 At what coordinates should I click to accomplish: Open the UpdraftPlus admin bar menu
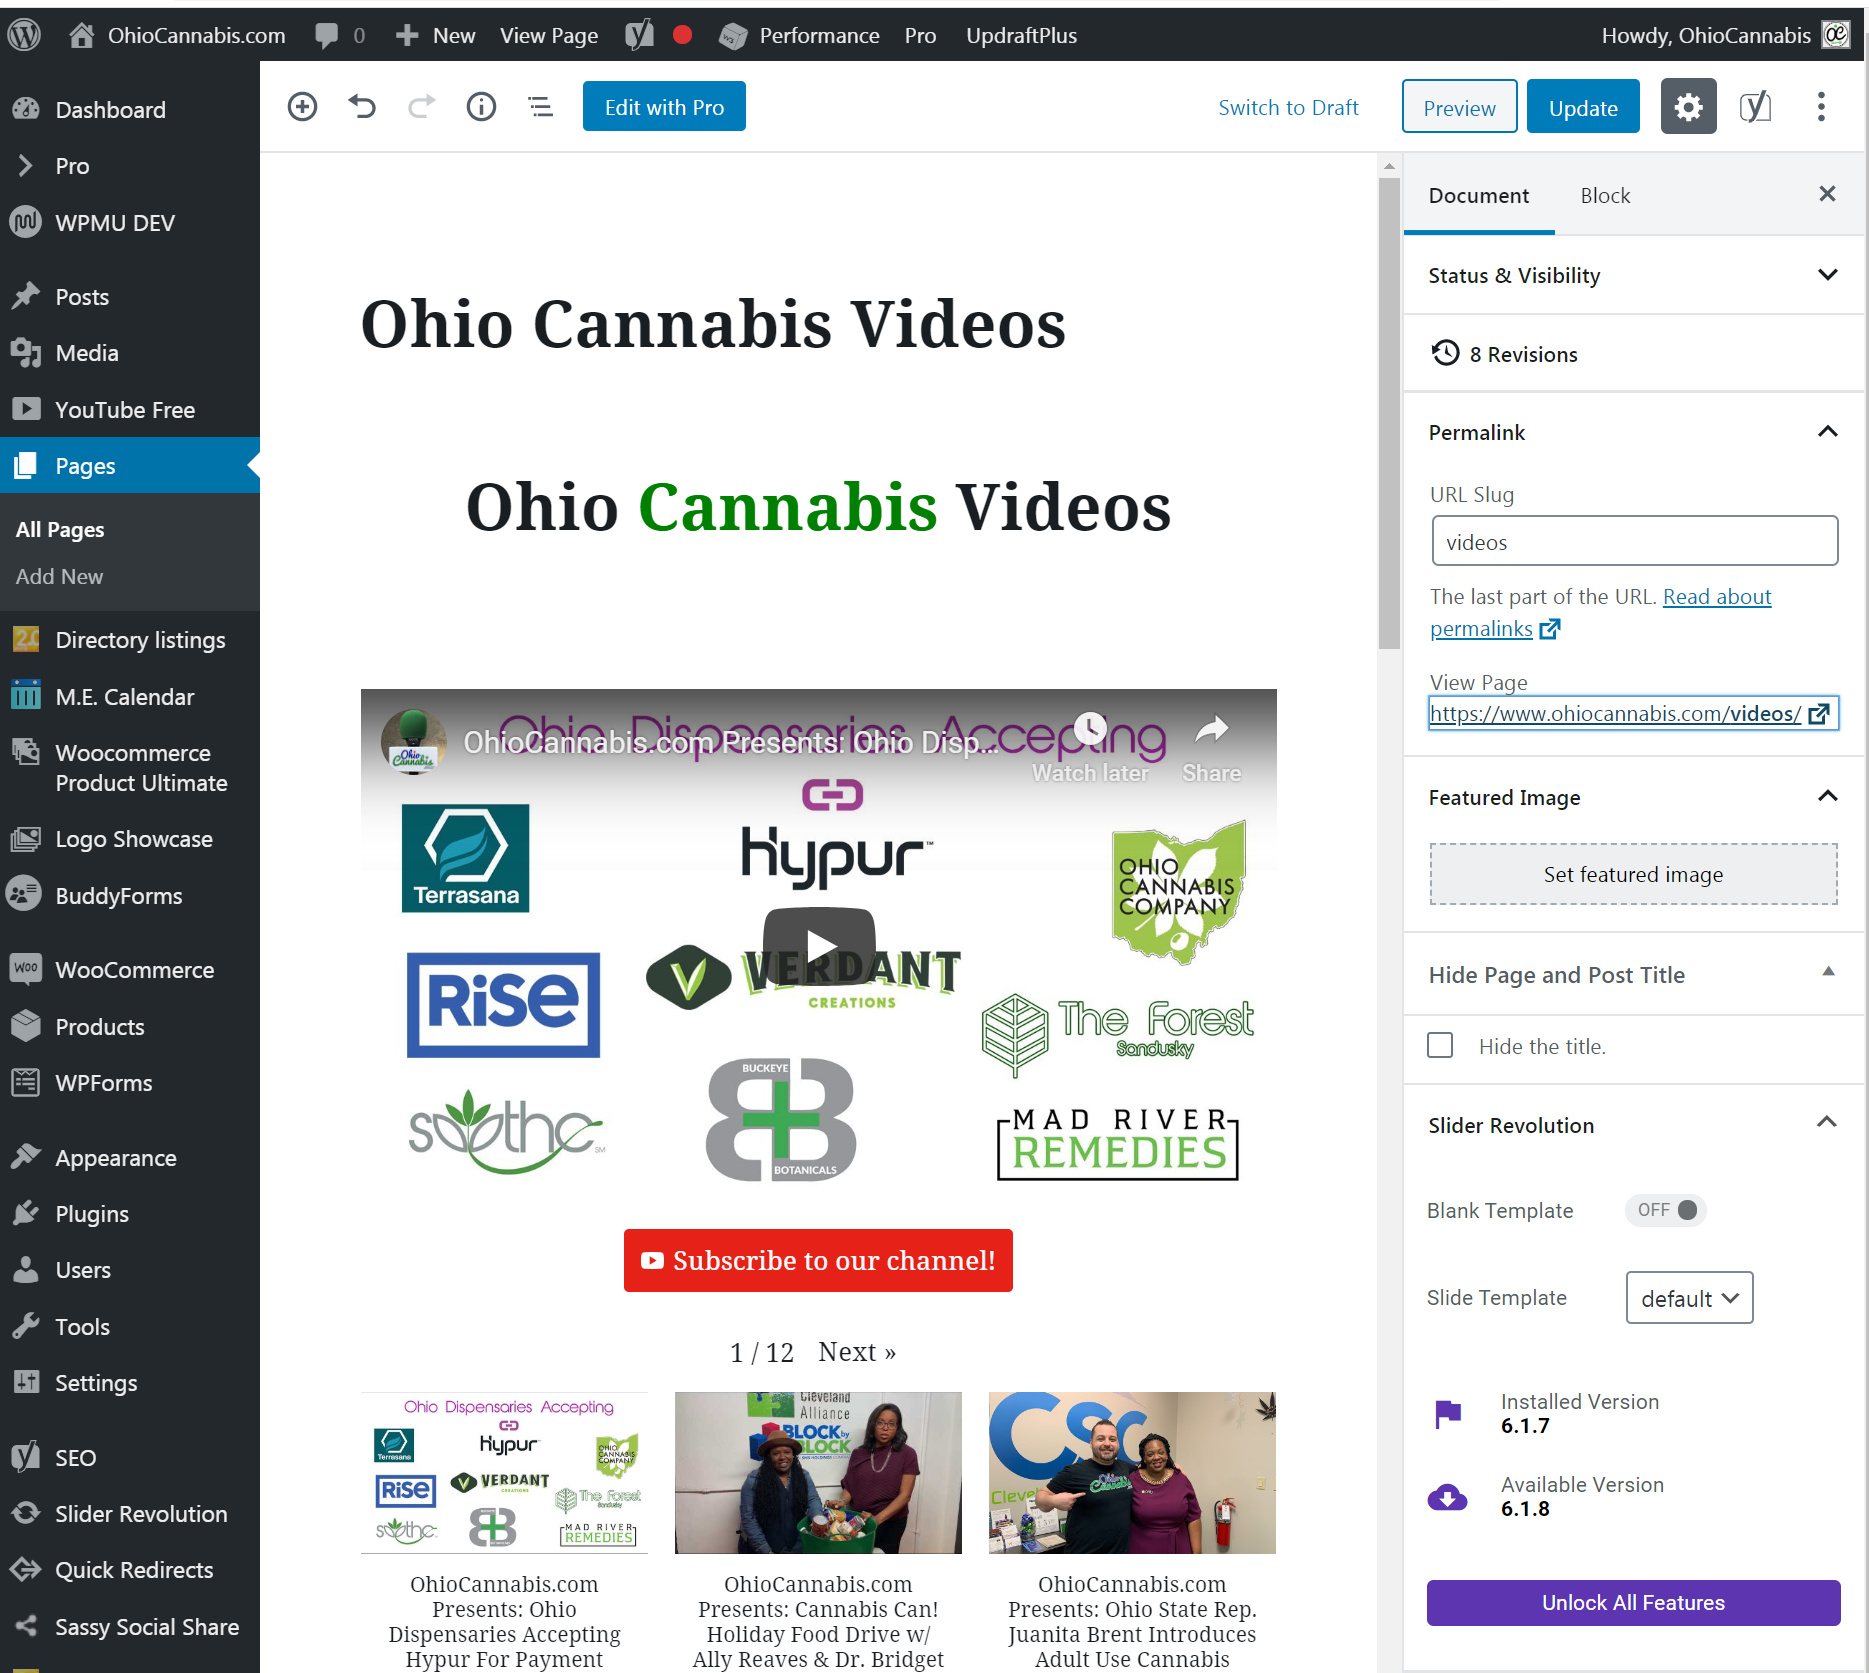coord(1021,35)
